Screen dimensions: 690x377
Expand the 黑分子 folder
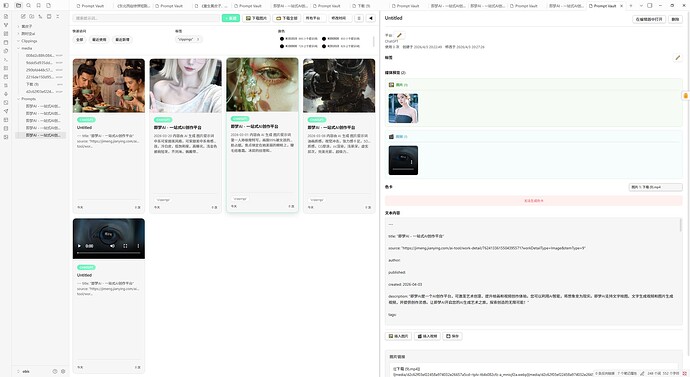point(26,26)
